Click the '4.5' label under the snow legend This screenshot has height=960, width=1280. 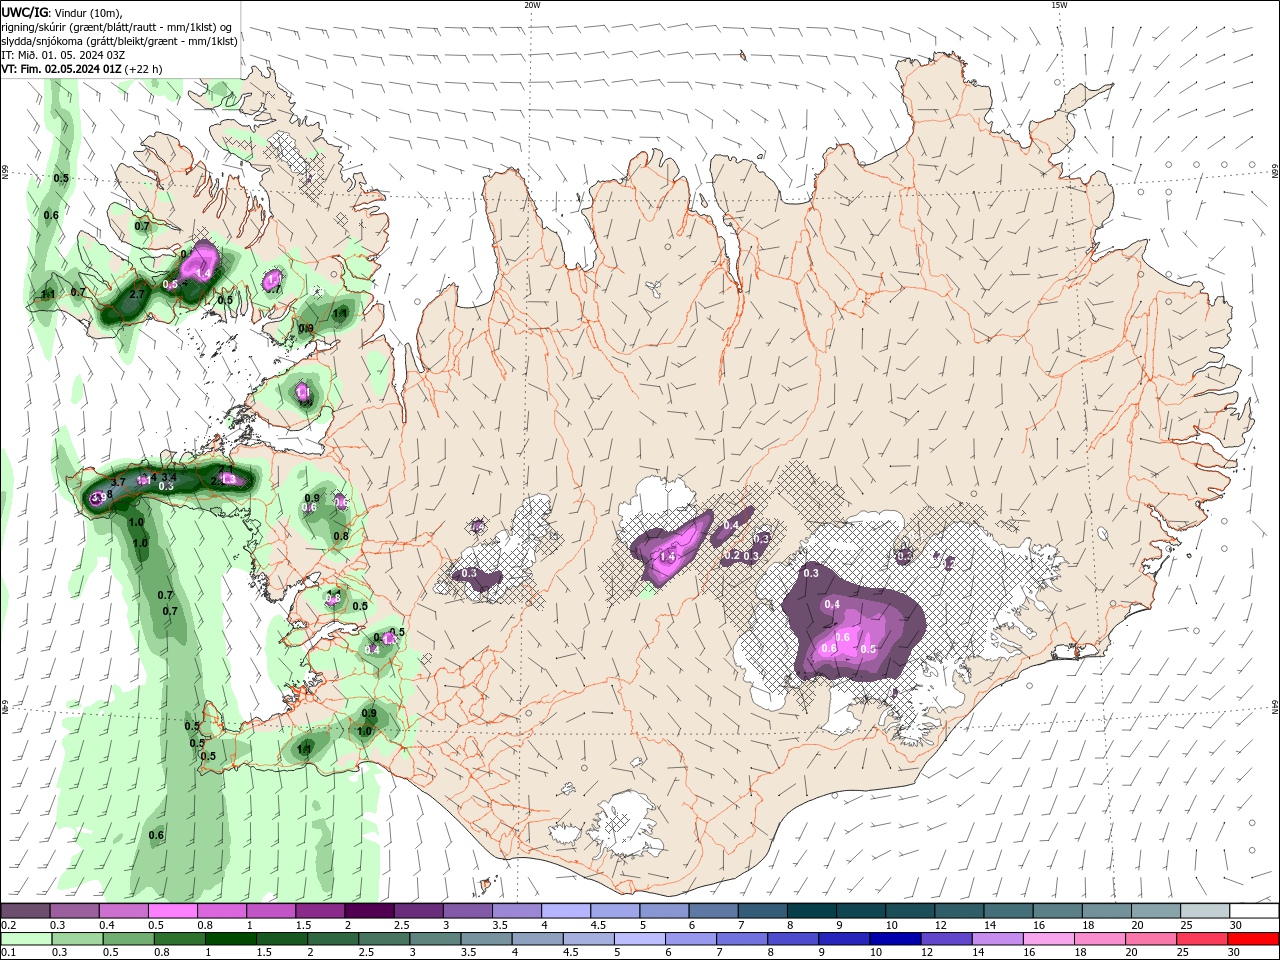[x=598, y=925]
